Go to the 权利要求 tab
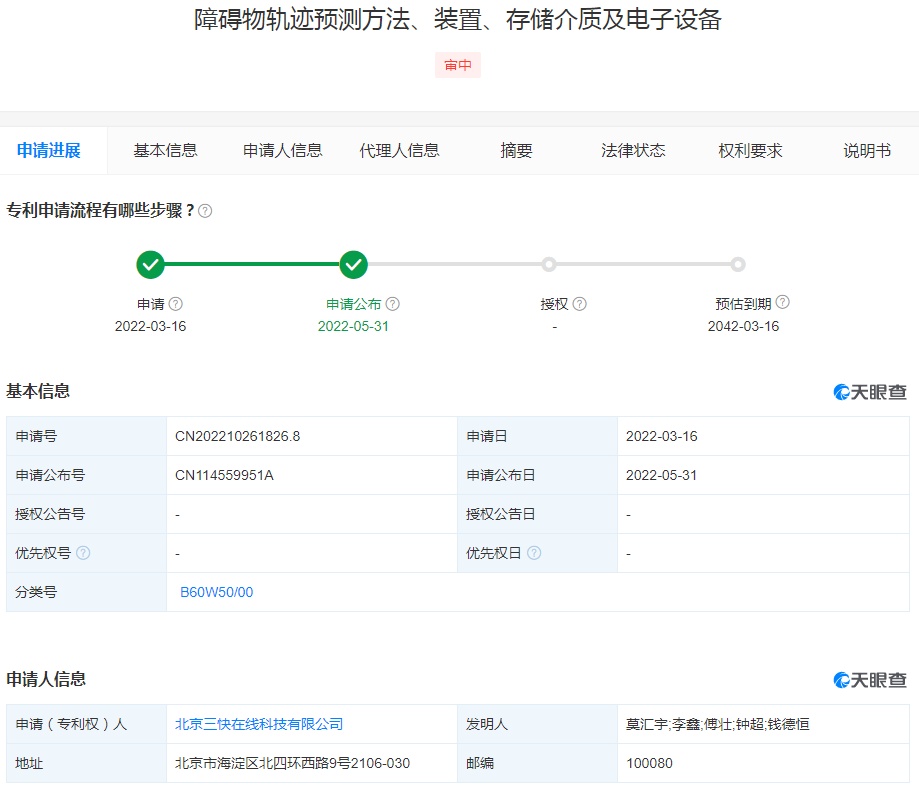 coord(750,151)
